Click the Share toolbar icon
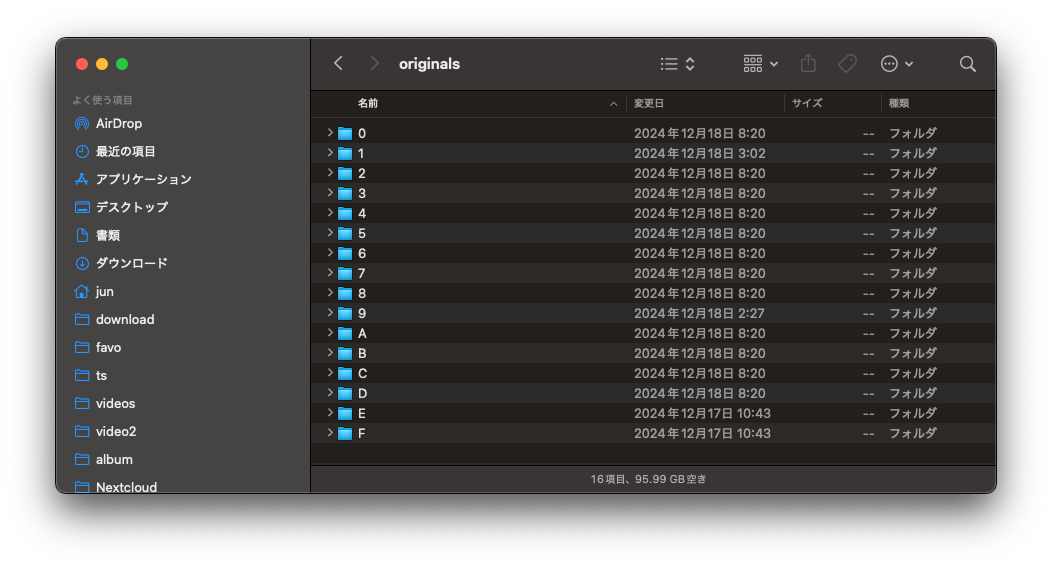 coord(808,64)
